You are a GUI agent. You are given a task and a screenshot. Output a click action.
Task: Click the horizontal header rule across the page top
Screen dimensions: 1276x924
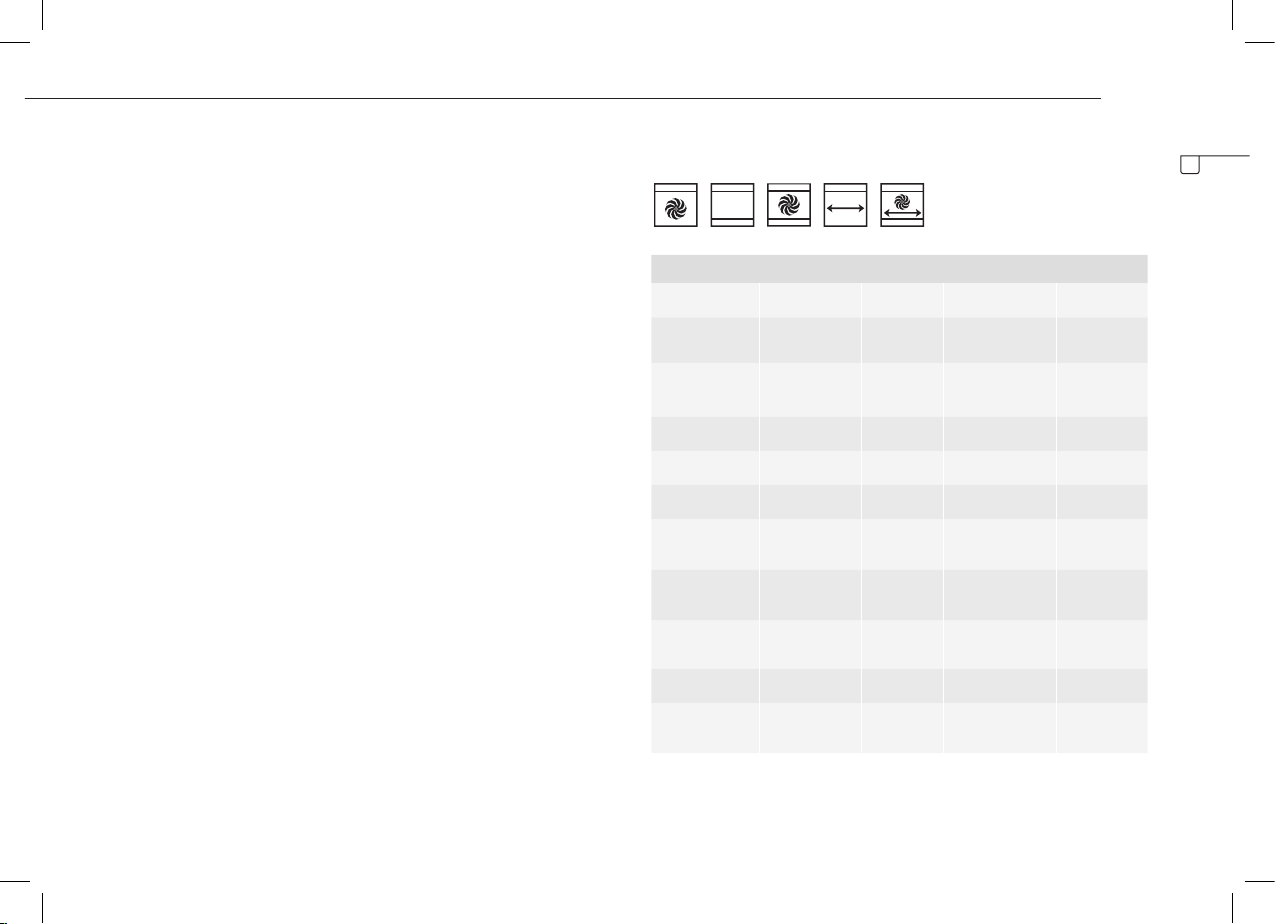pos(561,98)
